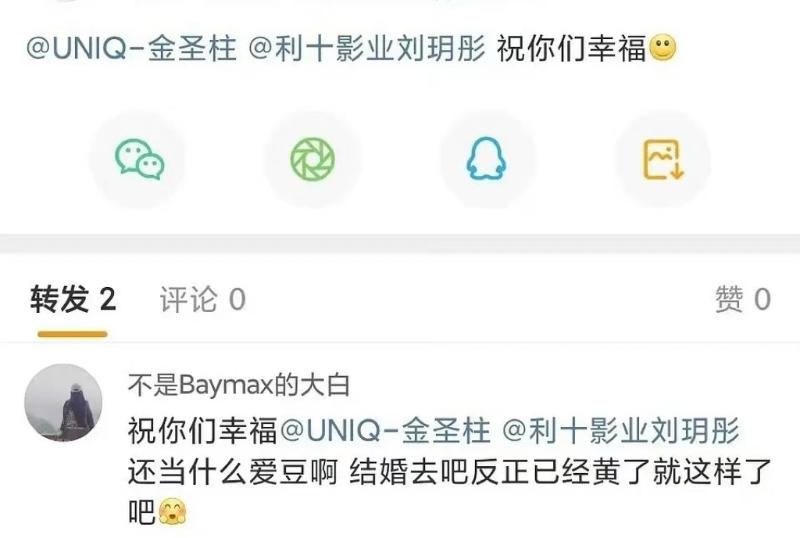Share via QQ penguin icon

click(487, 159)
